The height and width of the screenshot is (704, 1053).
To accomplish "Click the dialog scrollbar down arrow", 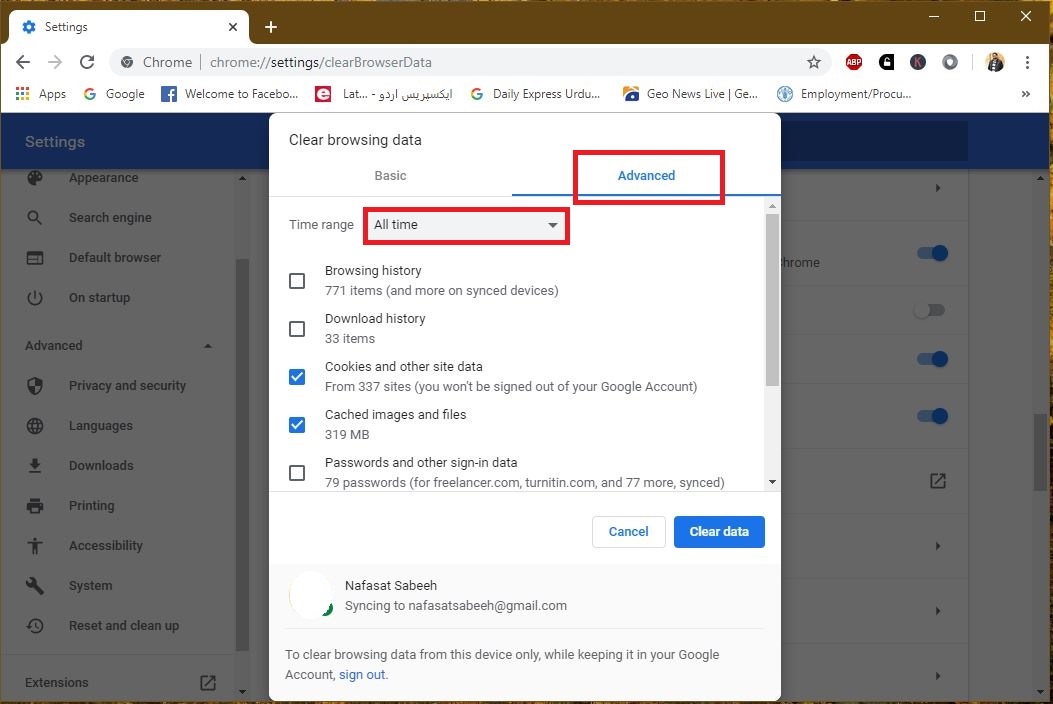I will click(772, 482).
